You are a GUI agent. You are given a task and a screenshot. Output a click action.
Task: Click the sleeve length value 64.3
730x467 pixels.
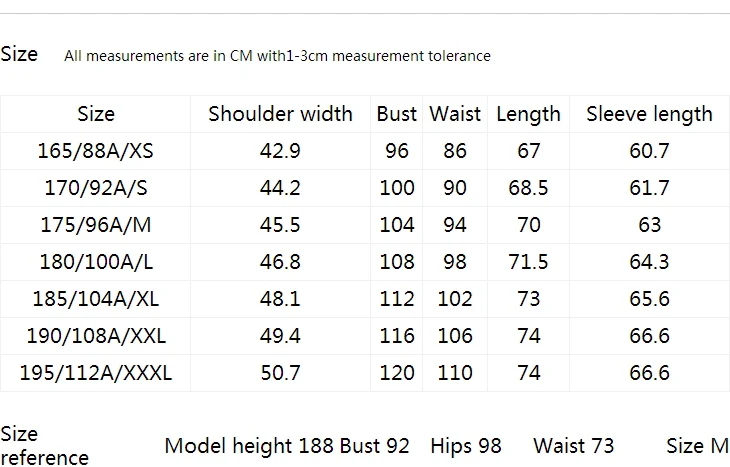pos(649,262)
